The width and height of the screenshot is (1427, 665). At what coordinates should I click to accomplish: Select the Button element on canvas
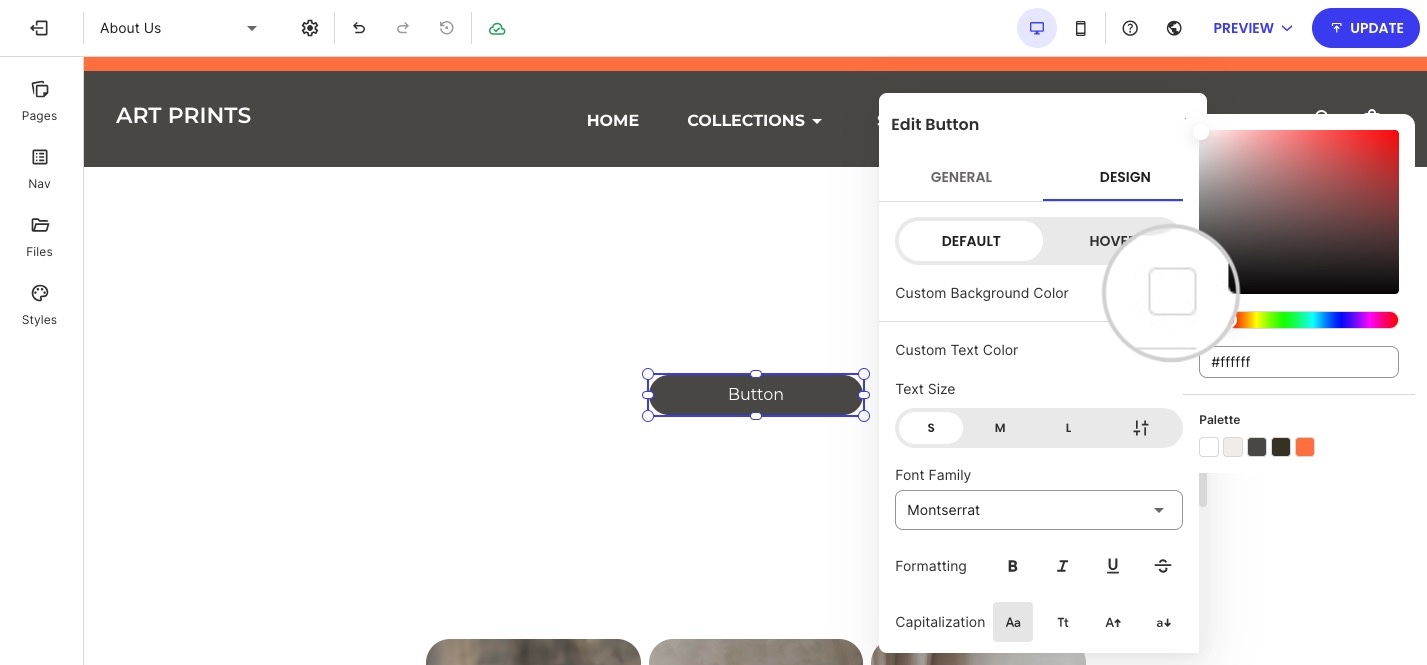coord(756,395)
